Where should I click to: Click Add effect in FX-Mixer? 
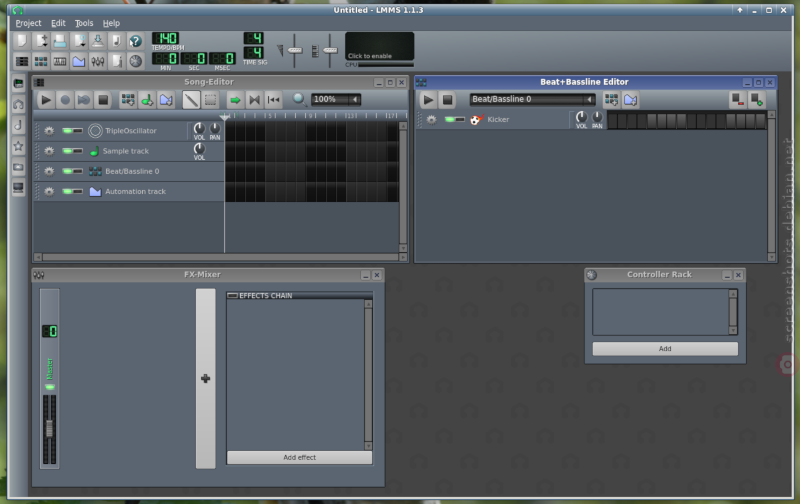tap(299, 458)
